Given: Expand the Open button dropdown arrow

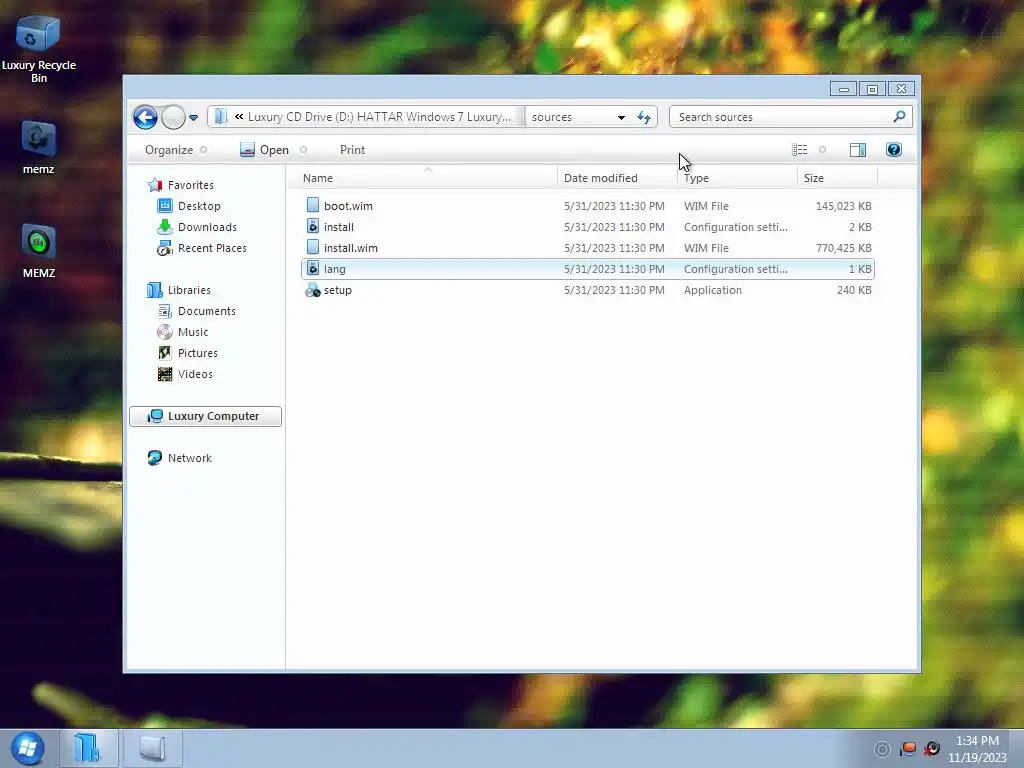Looking at the screenshot, I should 303,150.
